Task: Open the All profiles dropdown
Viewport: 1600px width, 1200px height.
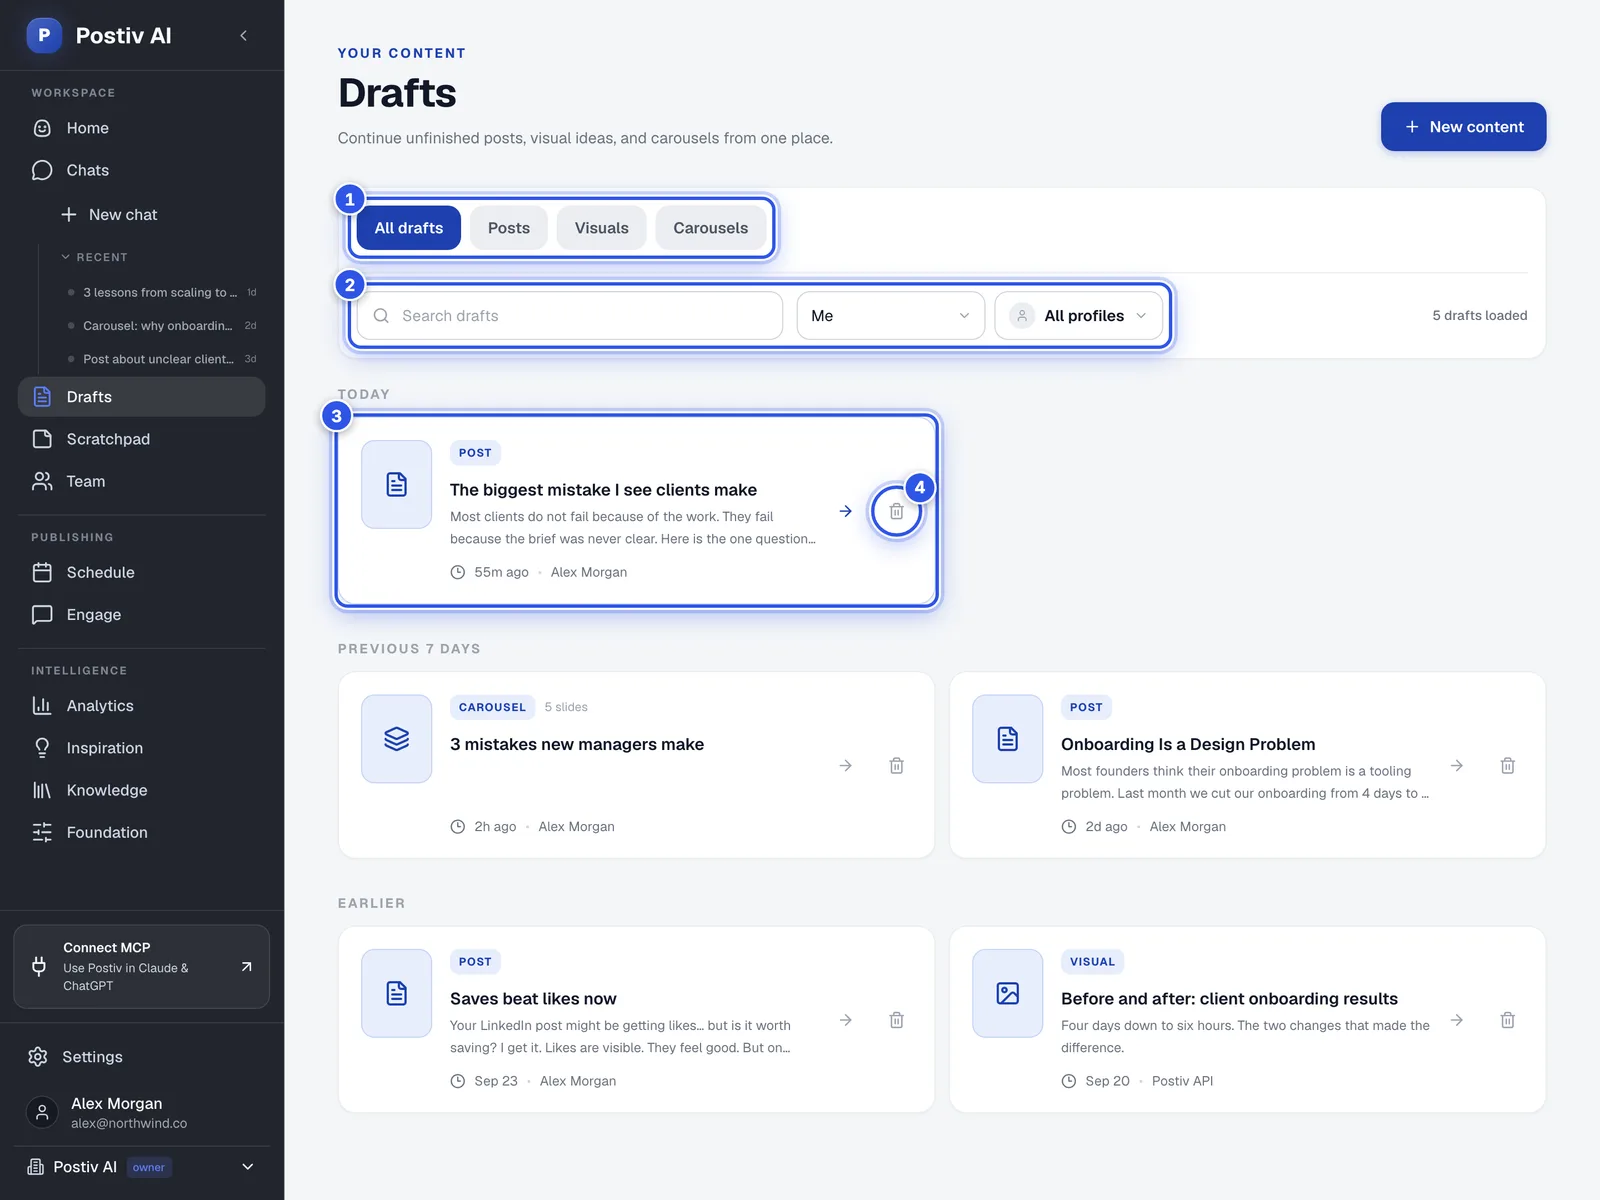Action: 1079,316
